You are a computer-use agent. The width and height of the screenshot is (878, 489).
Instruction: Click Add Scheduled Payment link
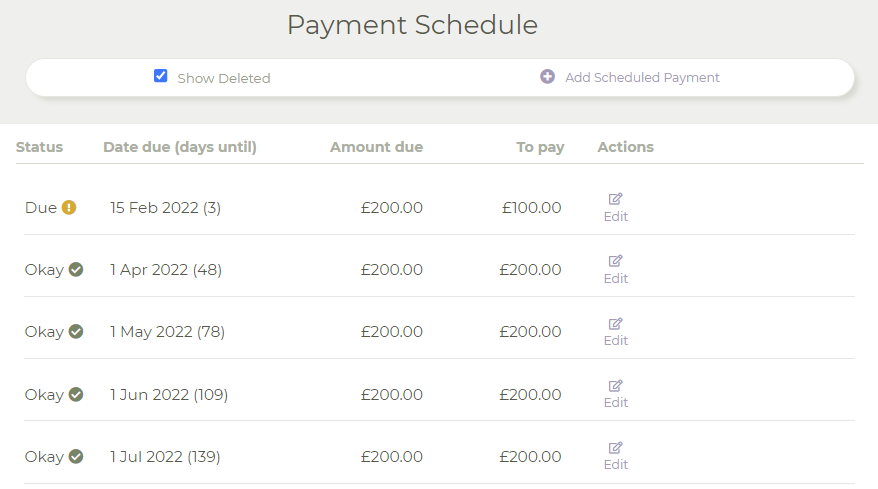tap(642, 77)
